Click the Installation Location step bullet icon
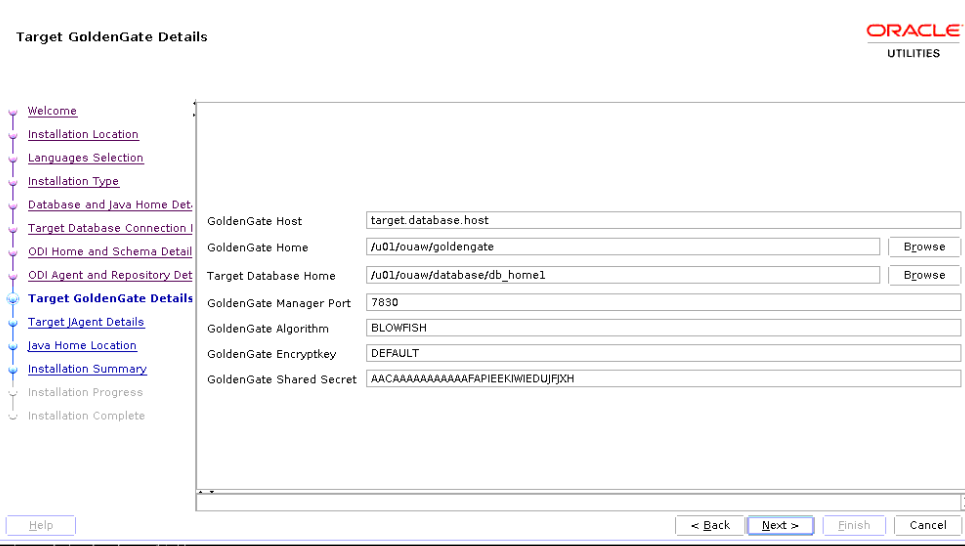Viewport: 965px width, 546px height. pyautogui.click(x=13, y=136)
